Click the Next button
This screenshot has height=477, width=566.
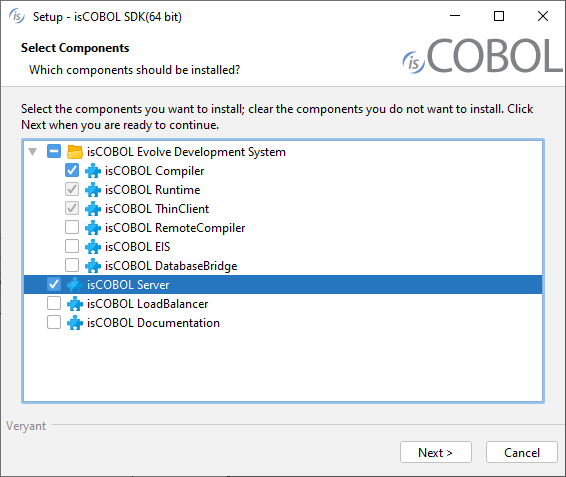click(436, 452)
